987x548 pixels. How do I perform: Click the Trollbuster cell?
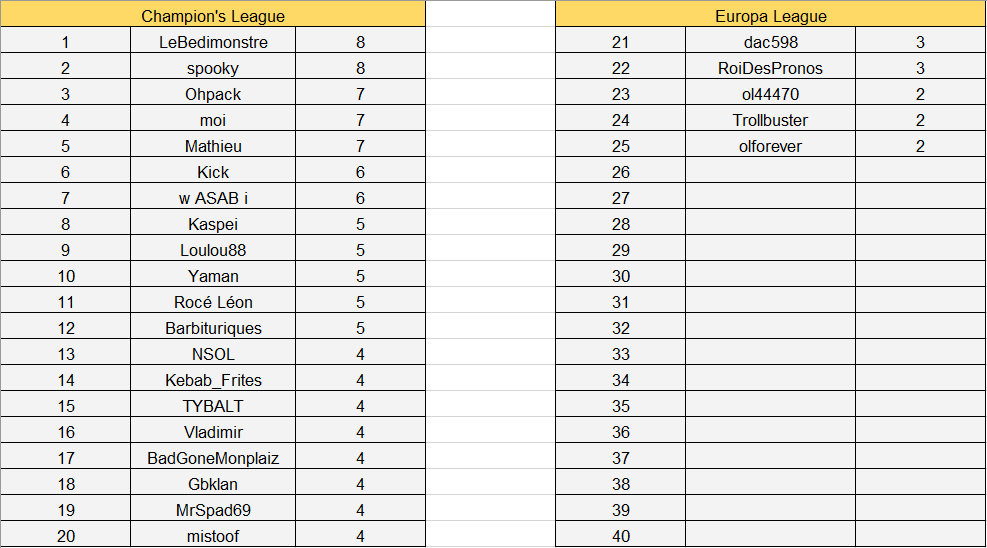point(770,120)
